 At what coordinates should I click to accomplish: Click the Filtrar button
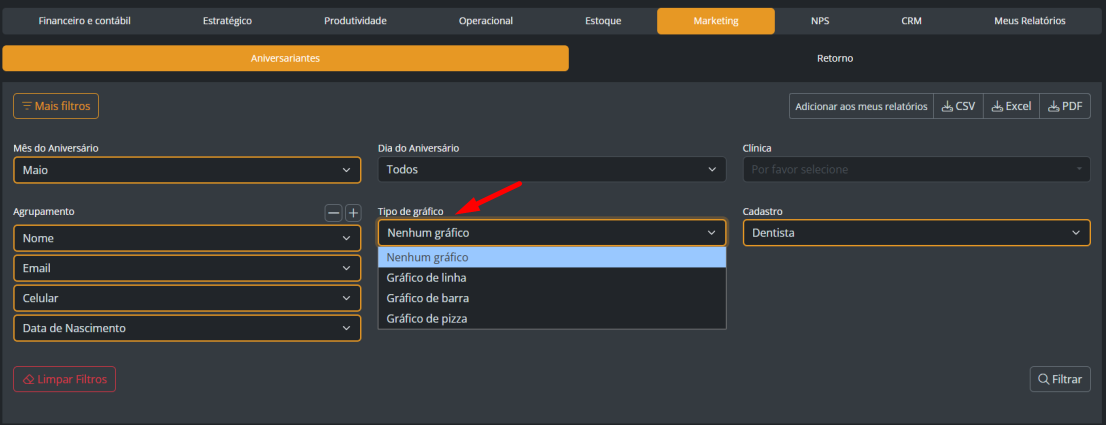coord(1060,379)
